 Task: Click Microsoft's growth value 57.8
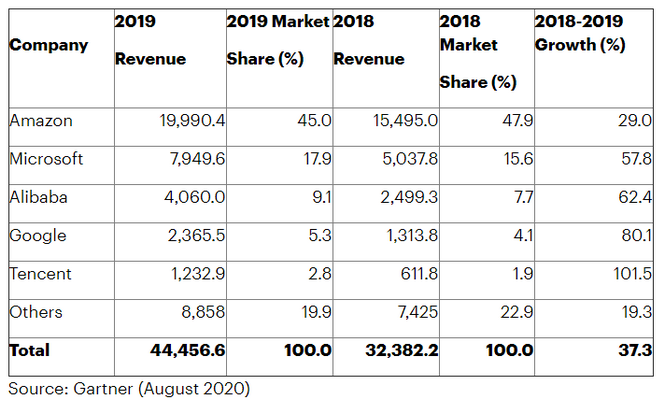pos(635,159)
